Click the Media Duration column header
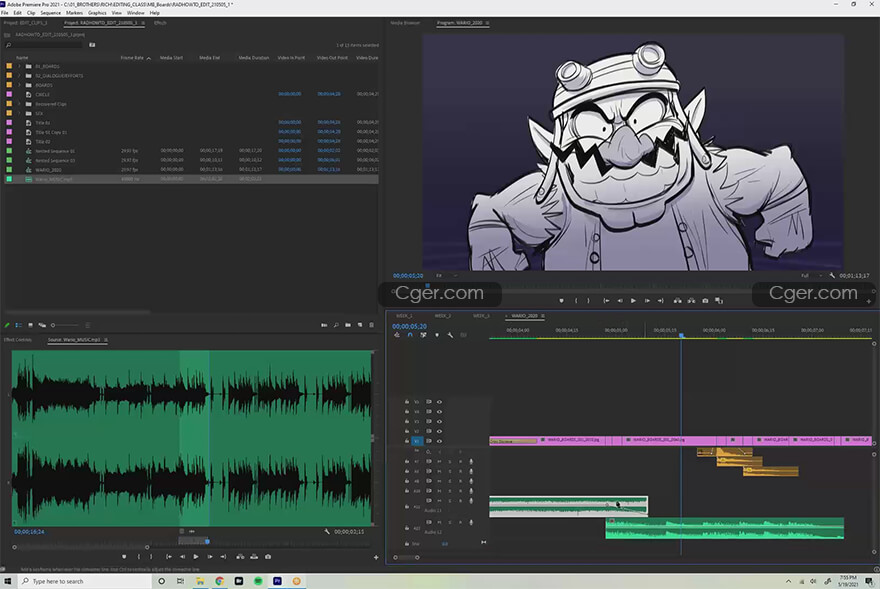This screenshot has height=589, width=880. [254, 58]
